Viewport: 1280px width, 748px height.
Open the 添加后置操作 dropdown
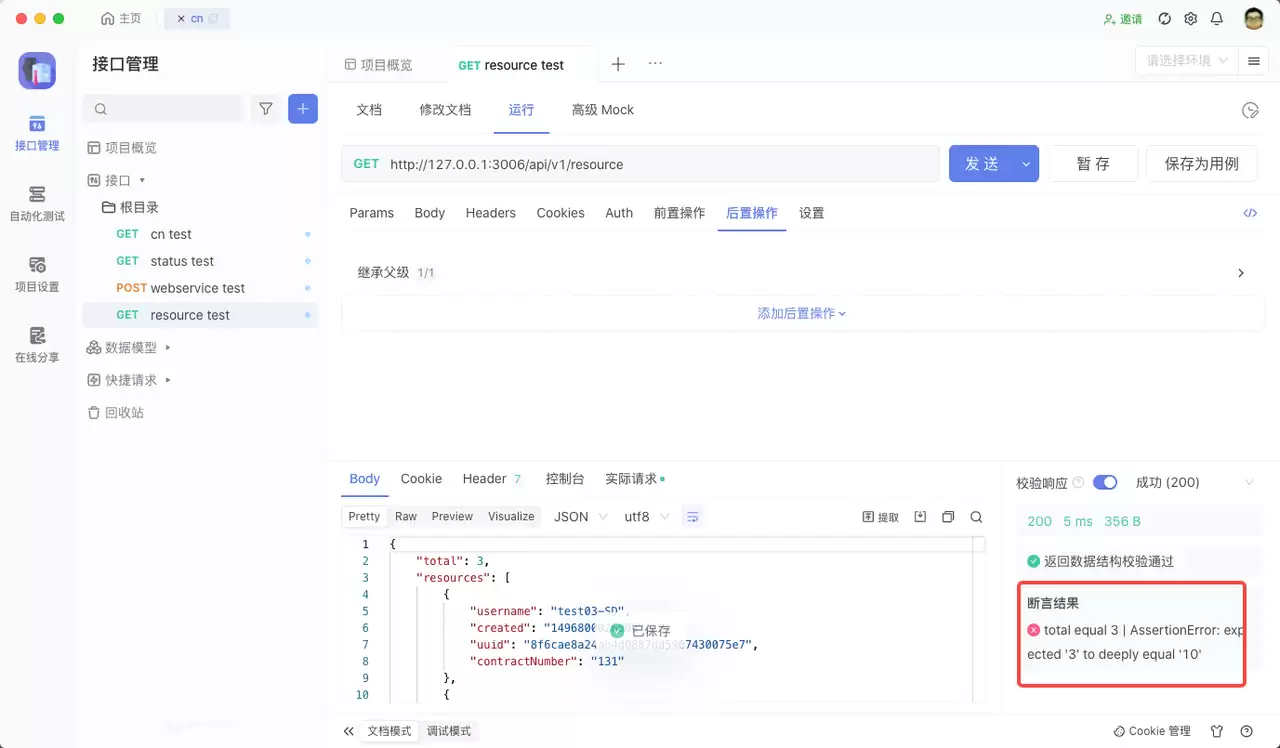pyautogui.click(x=802, y=313)
